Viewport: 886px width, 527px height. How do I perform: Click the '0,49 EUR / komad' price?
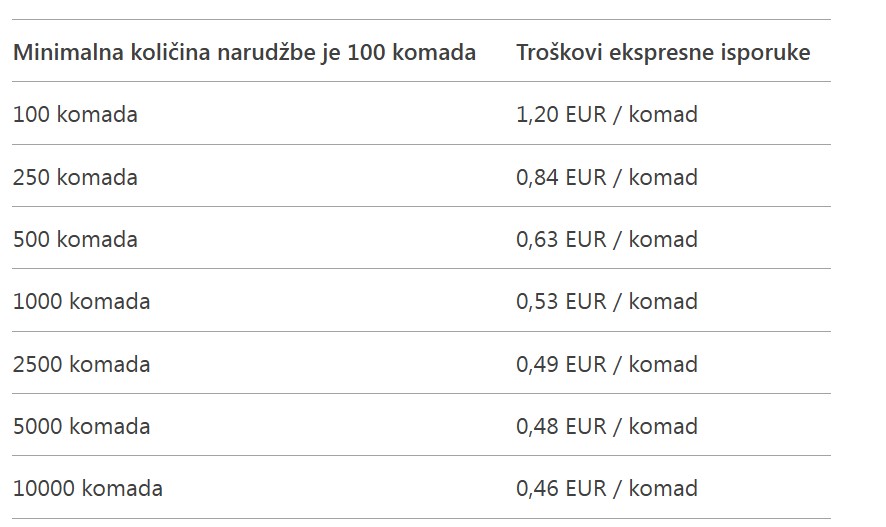click(606, 364)
